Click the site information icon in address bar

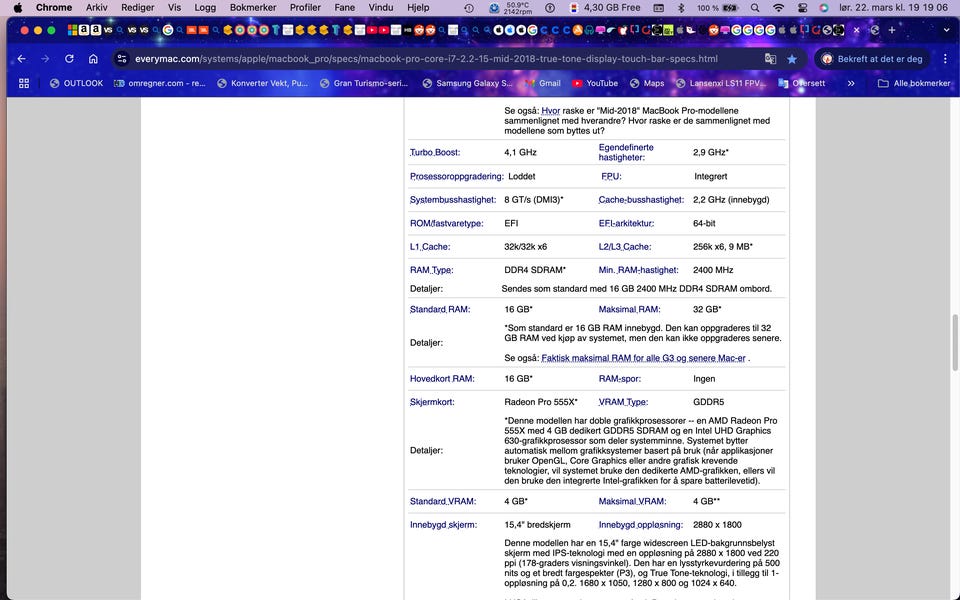(x=122, y=59)
